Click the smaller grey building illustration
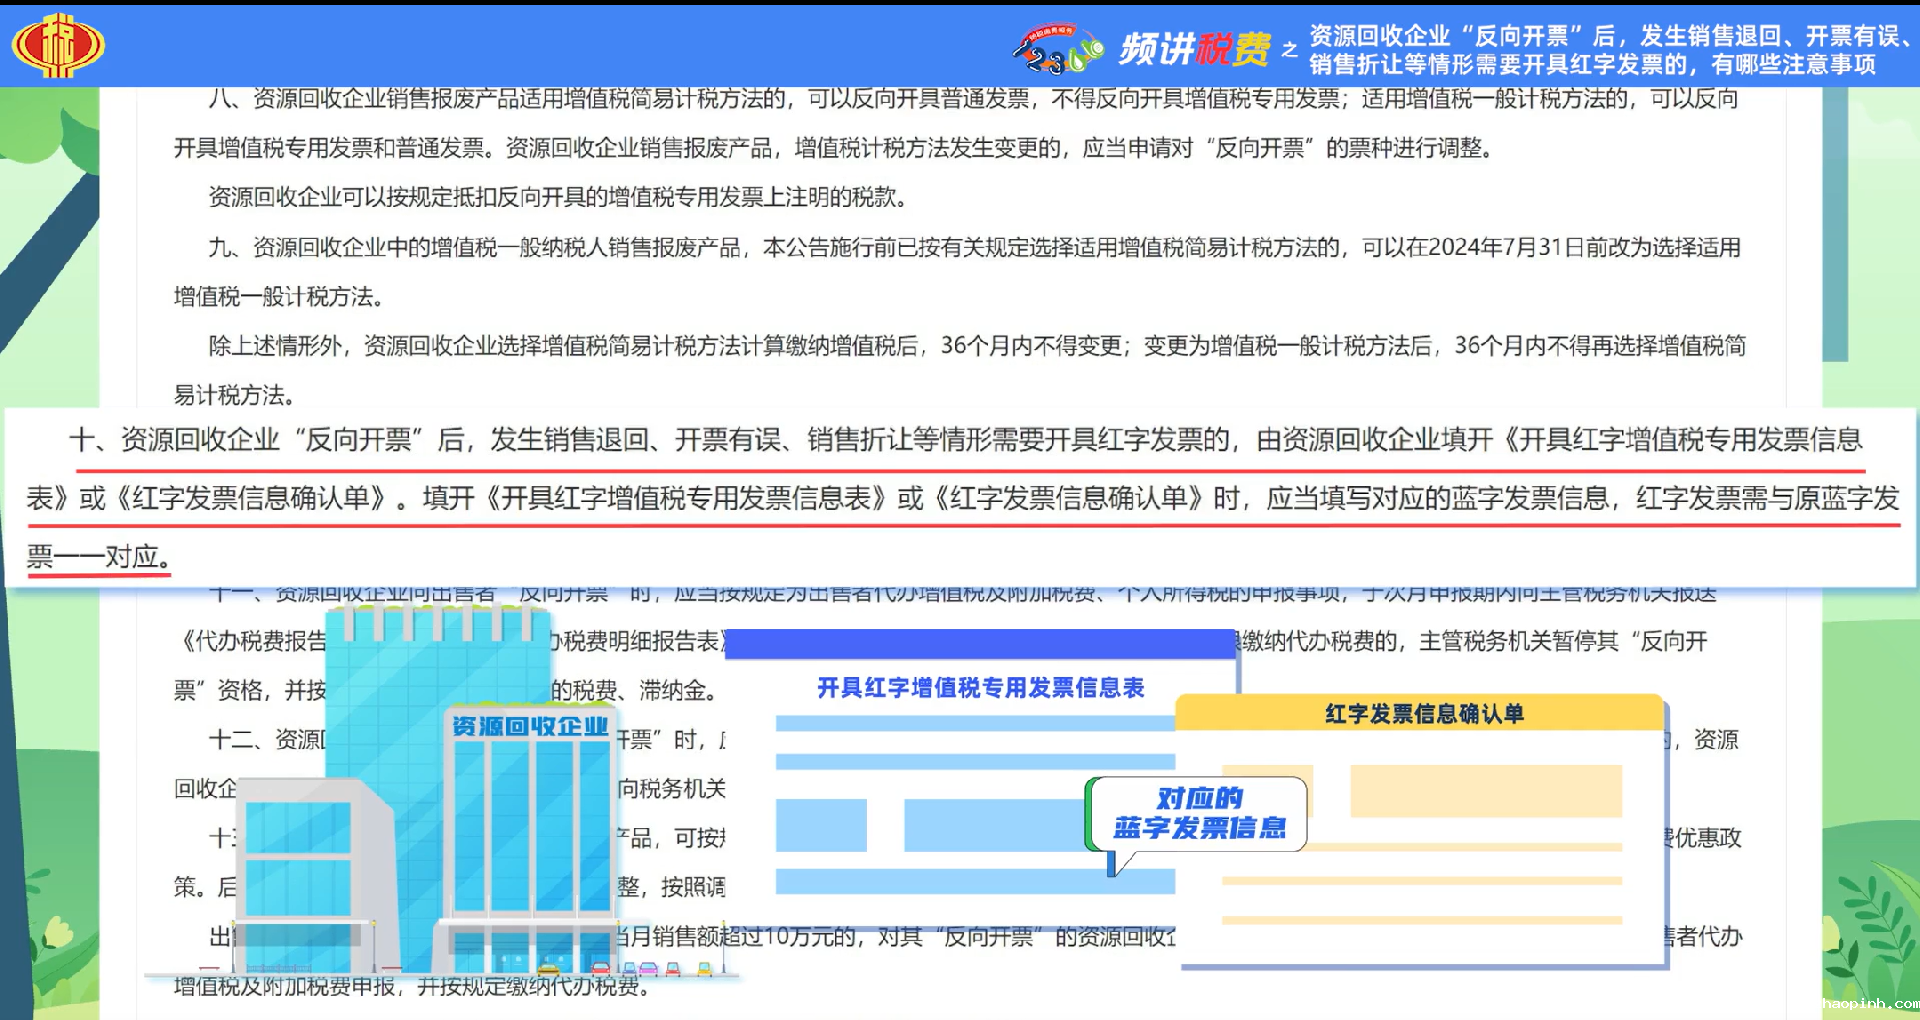Screen dimensions: 1920x1020 315,875
